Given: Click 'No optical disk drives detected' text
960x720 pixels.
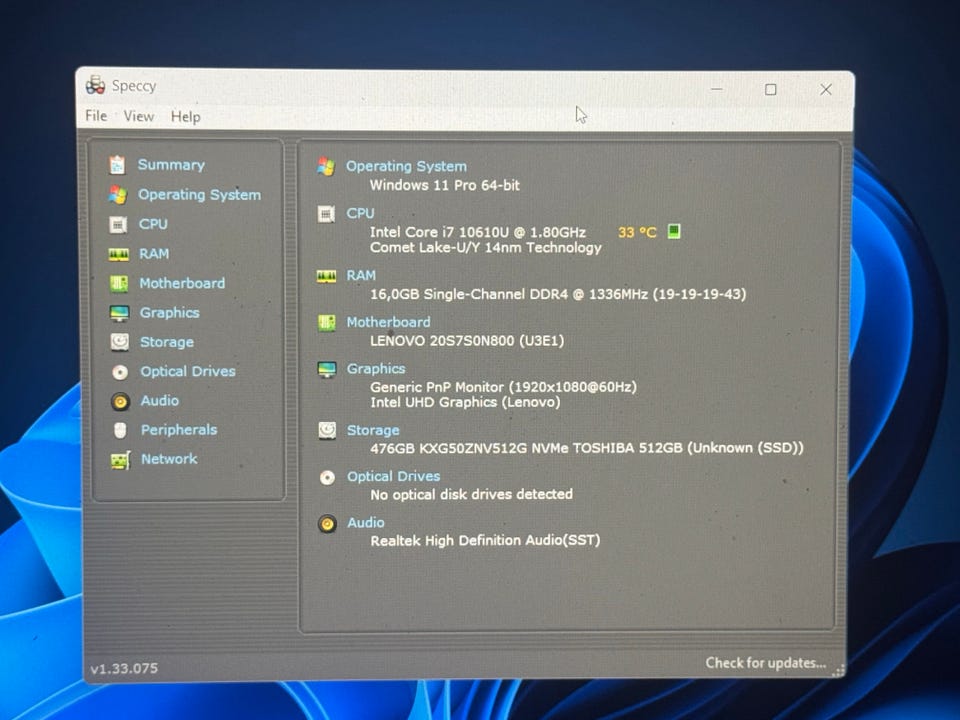Looking at the screenshot, I should point(471,494).
